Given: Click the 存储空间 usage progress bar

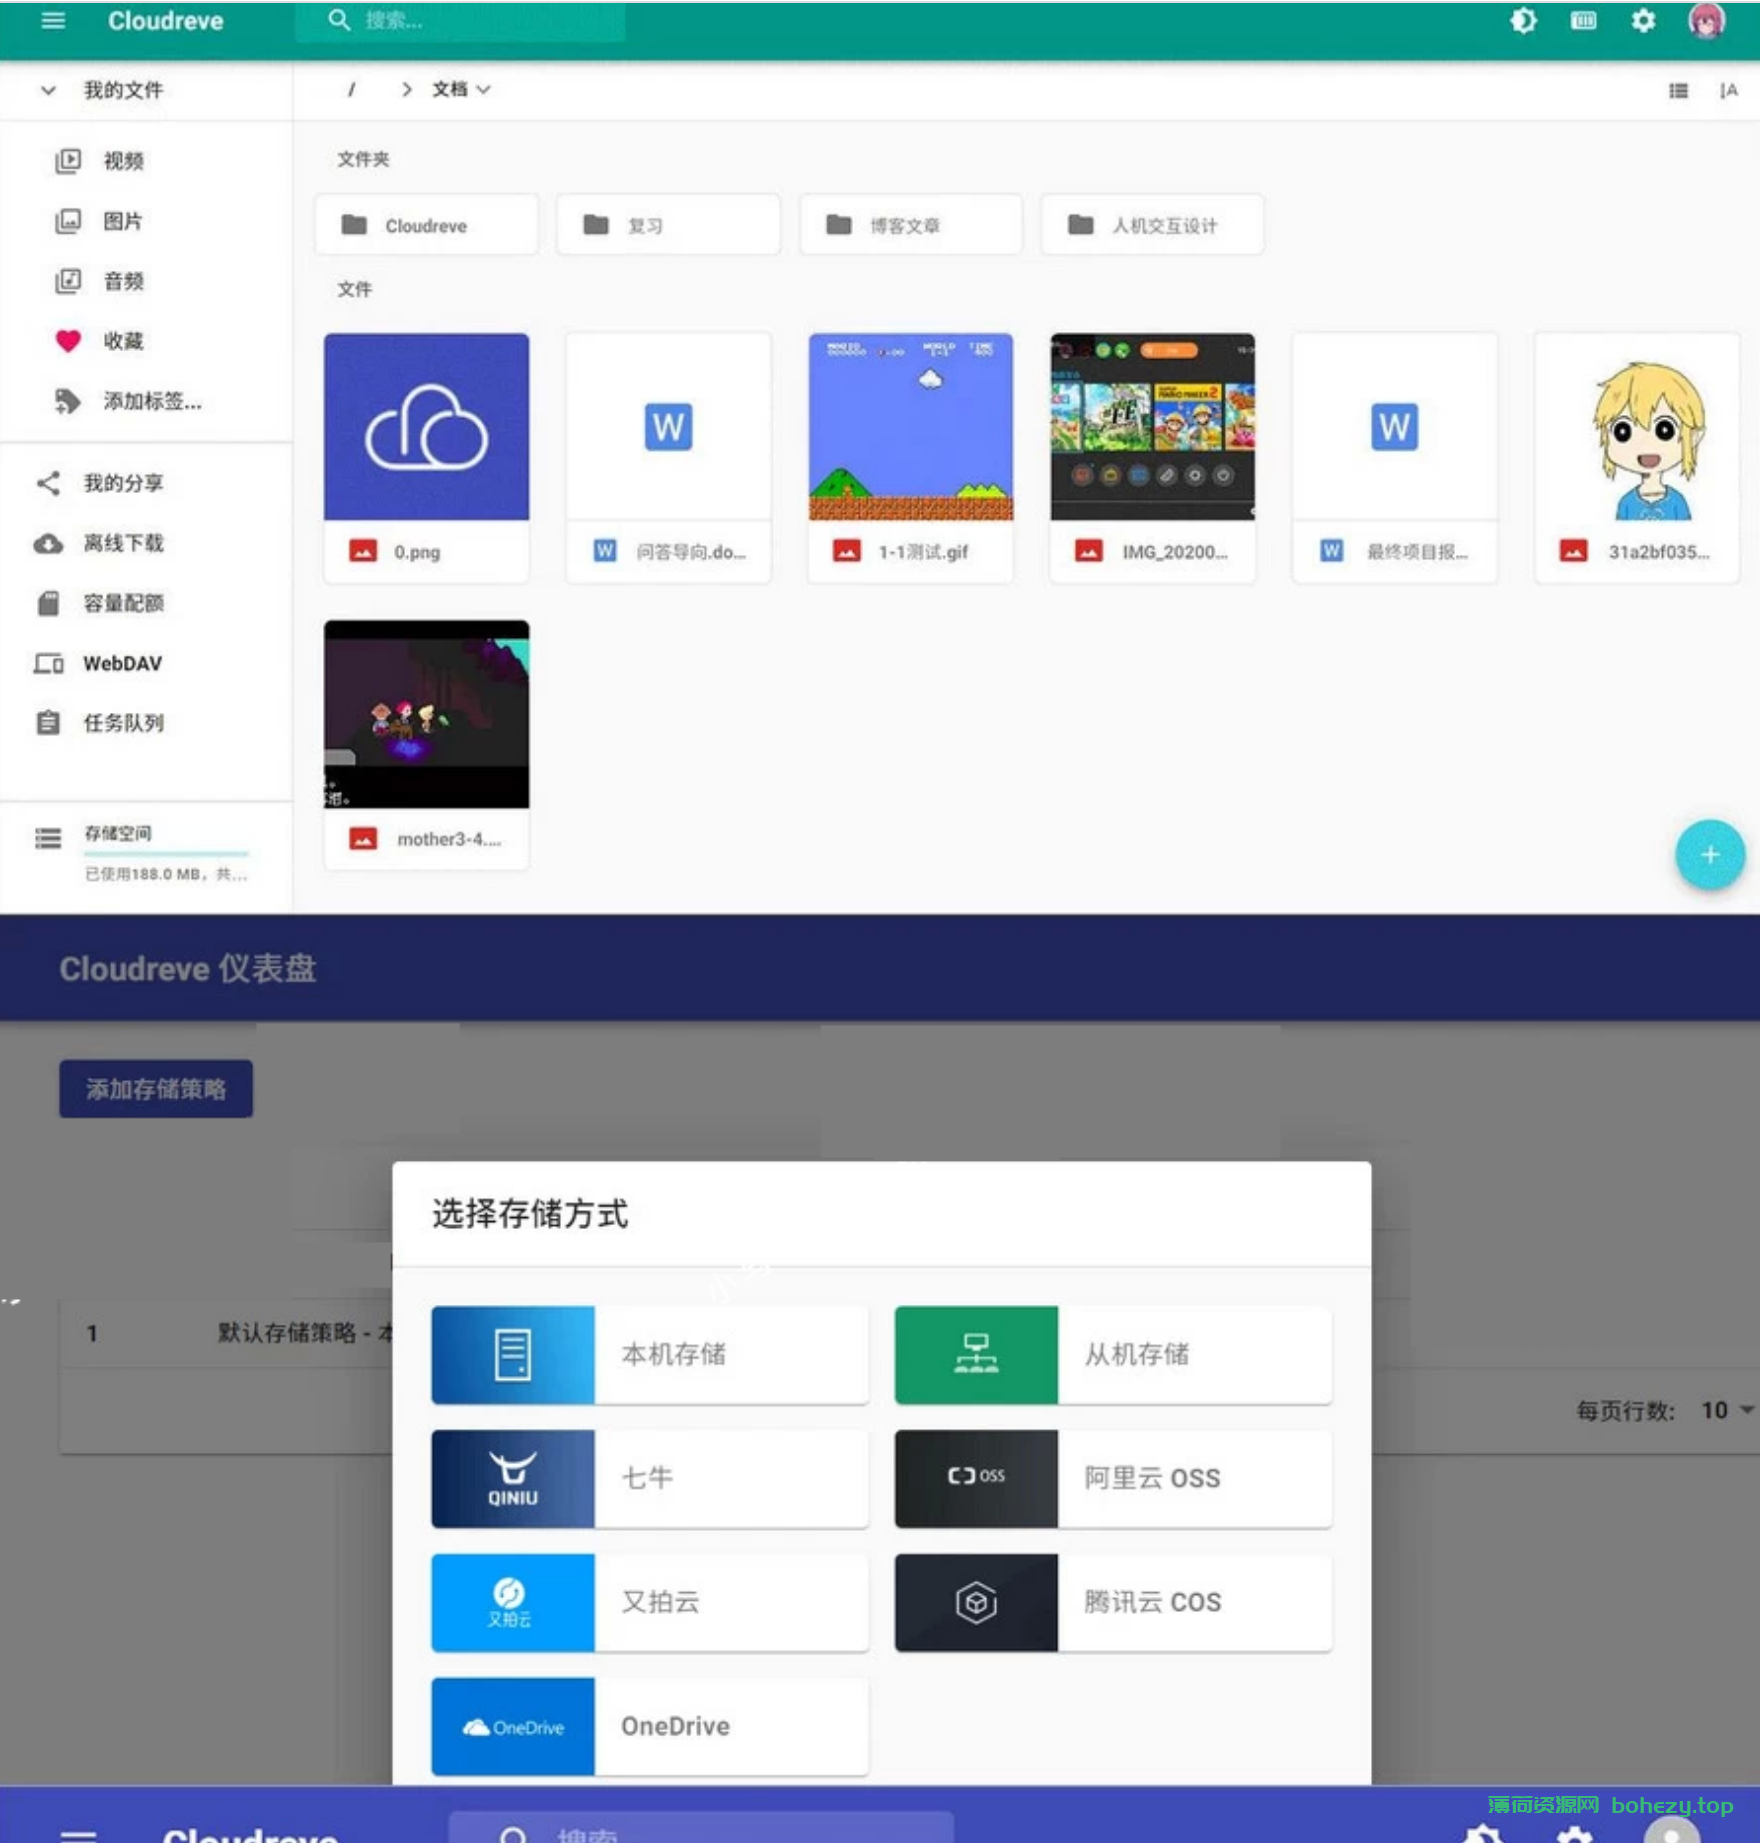Looking at the screenshot, I should pyautogui.click(x=166, y=853).
